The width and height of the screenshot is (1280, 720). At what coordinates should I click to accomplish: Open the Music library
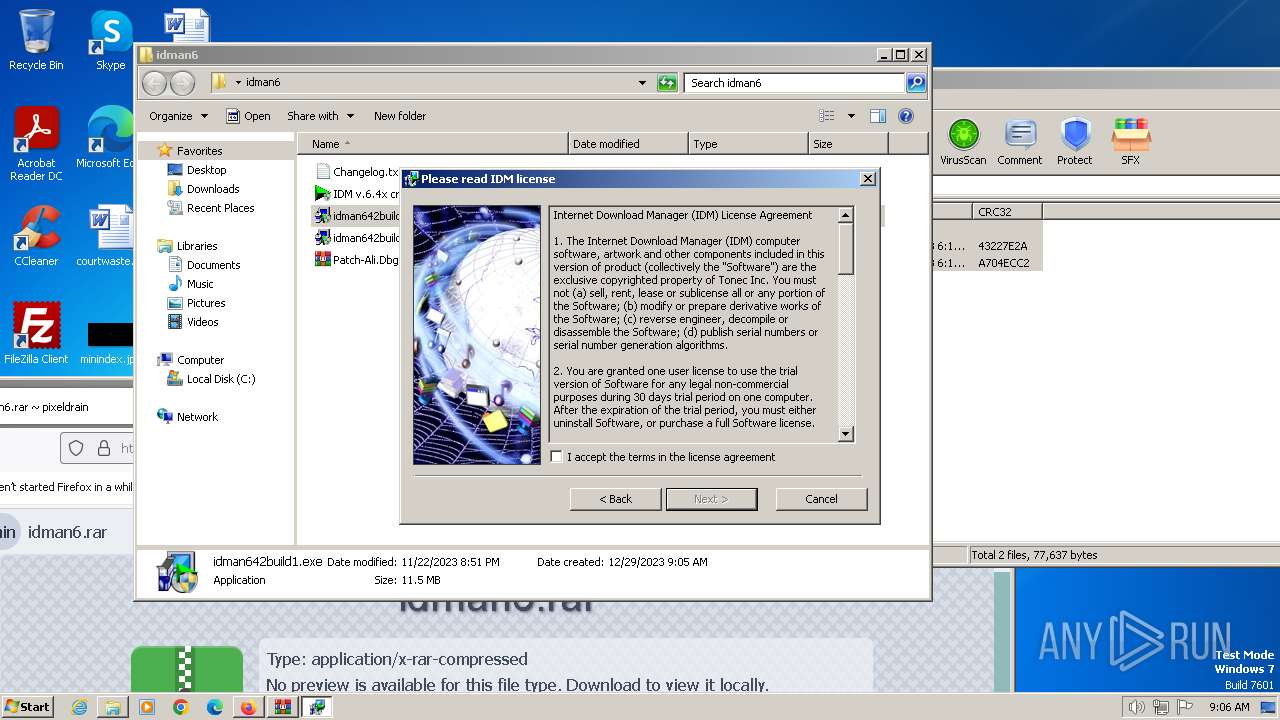click(x=200, y=284)
